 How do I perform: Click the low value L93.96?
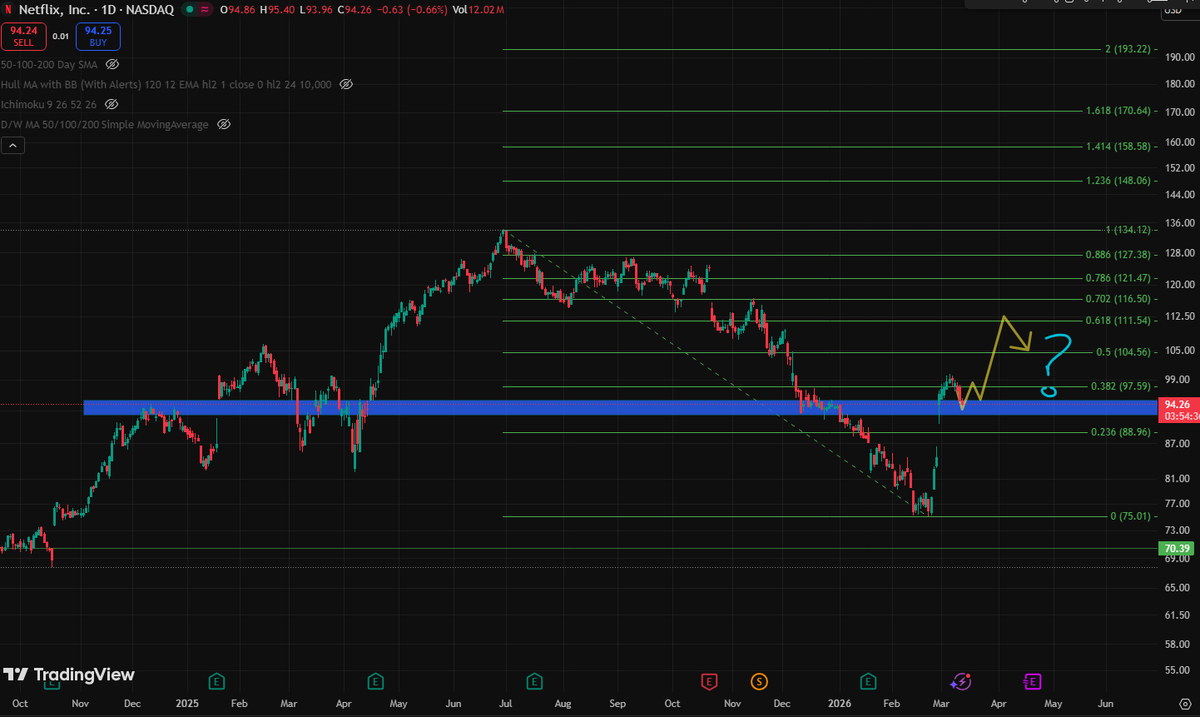[x=316, y=8]
